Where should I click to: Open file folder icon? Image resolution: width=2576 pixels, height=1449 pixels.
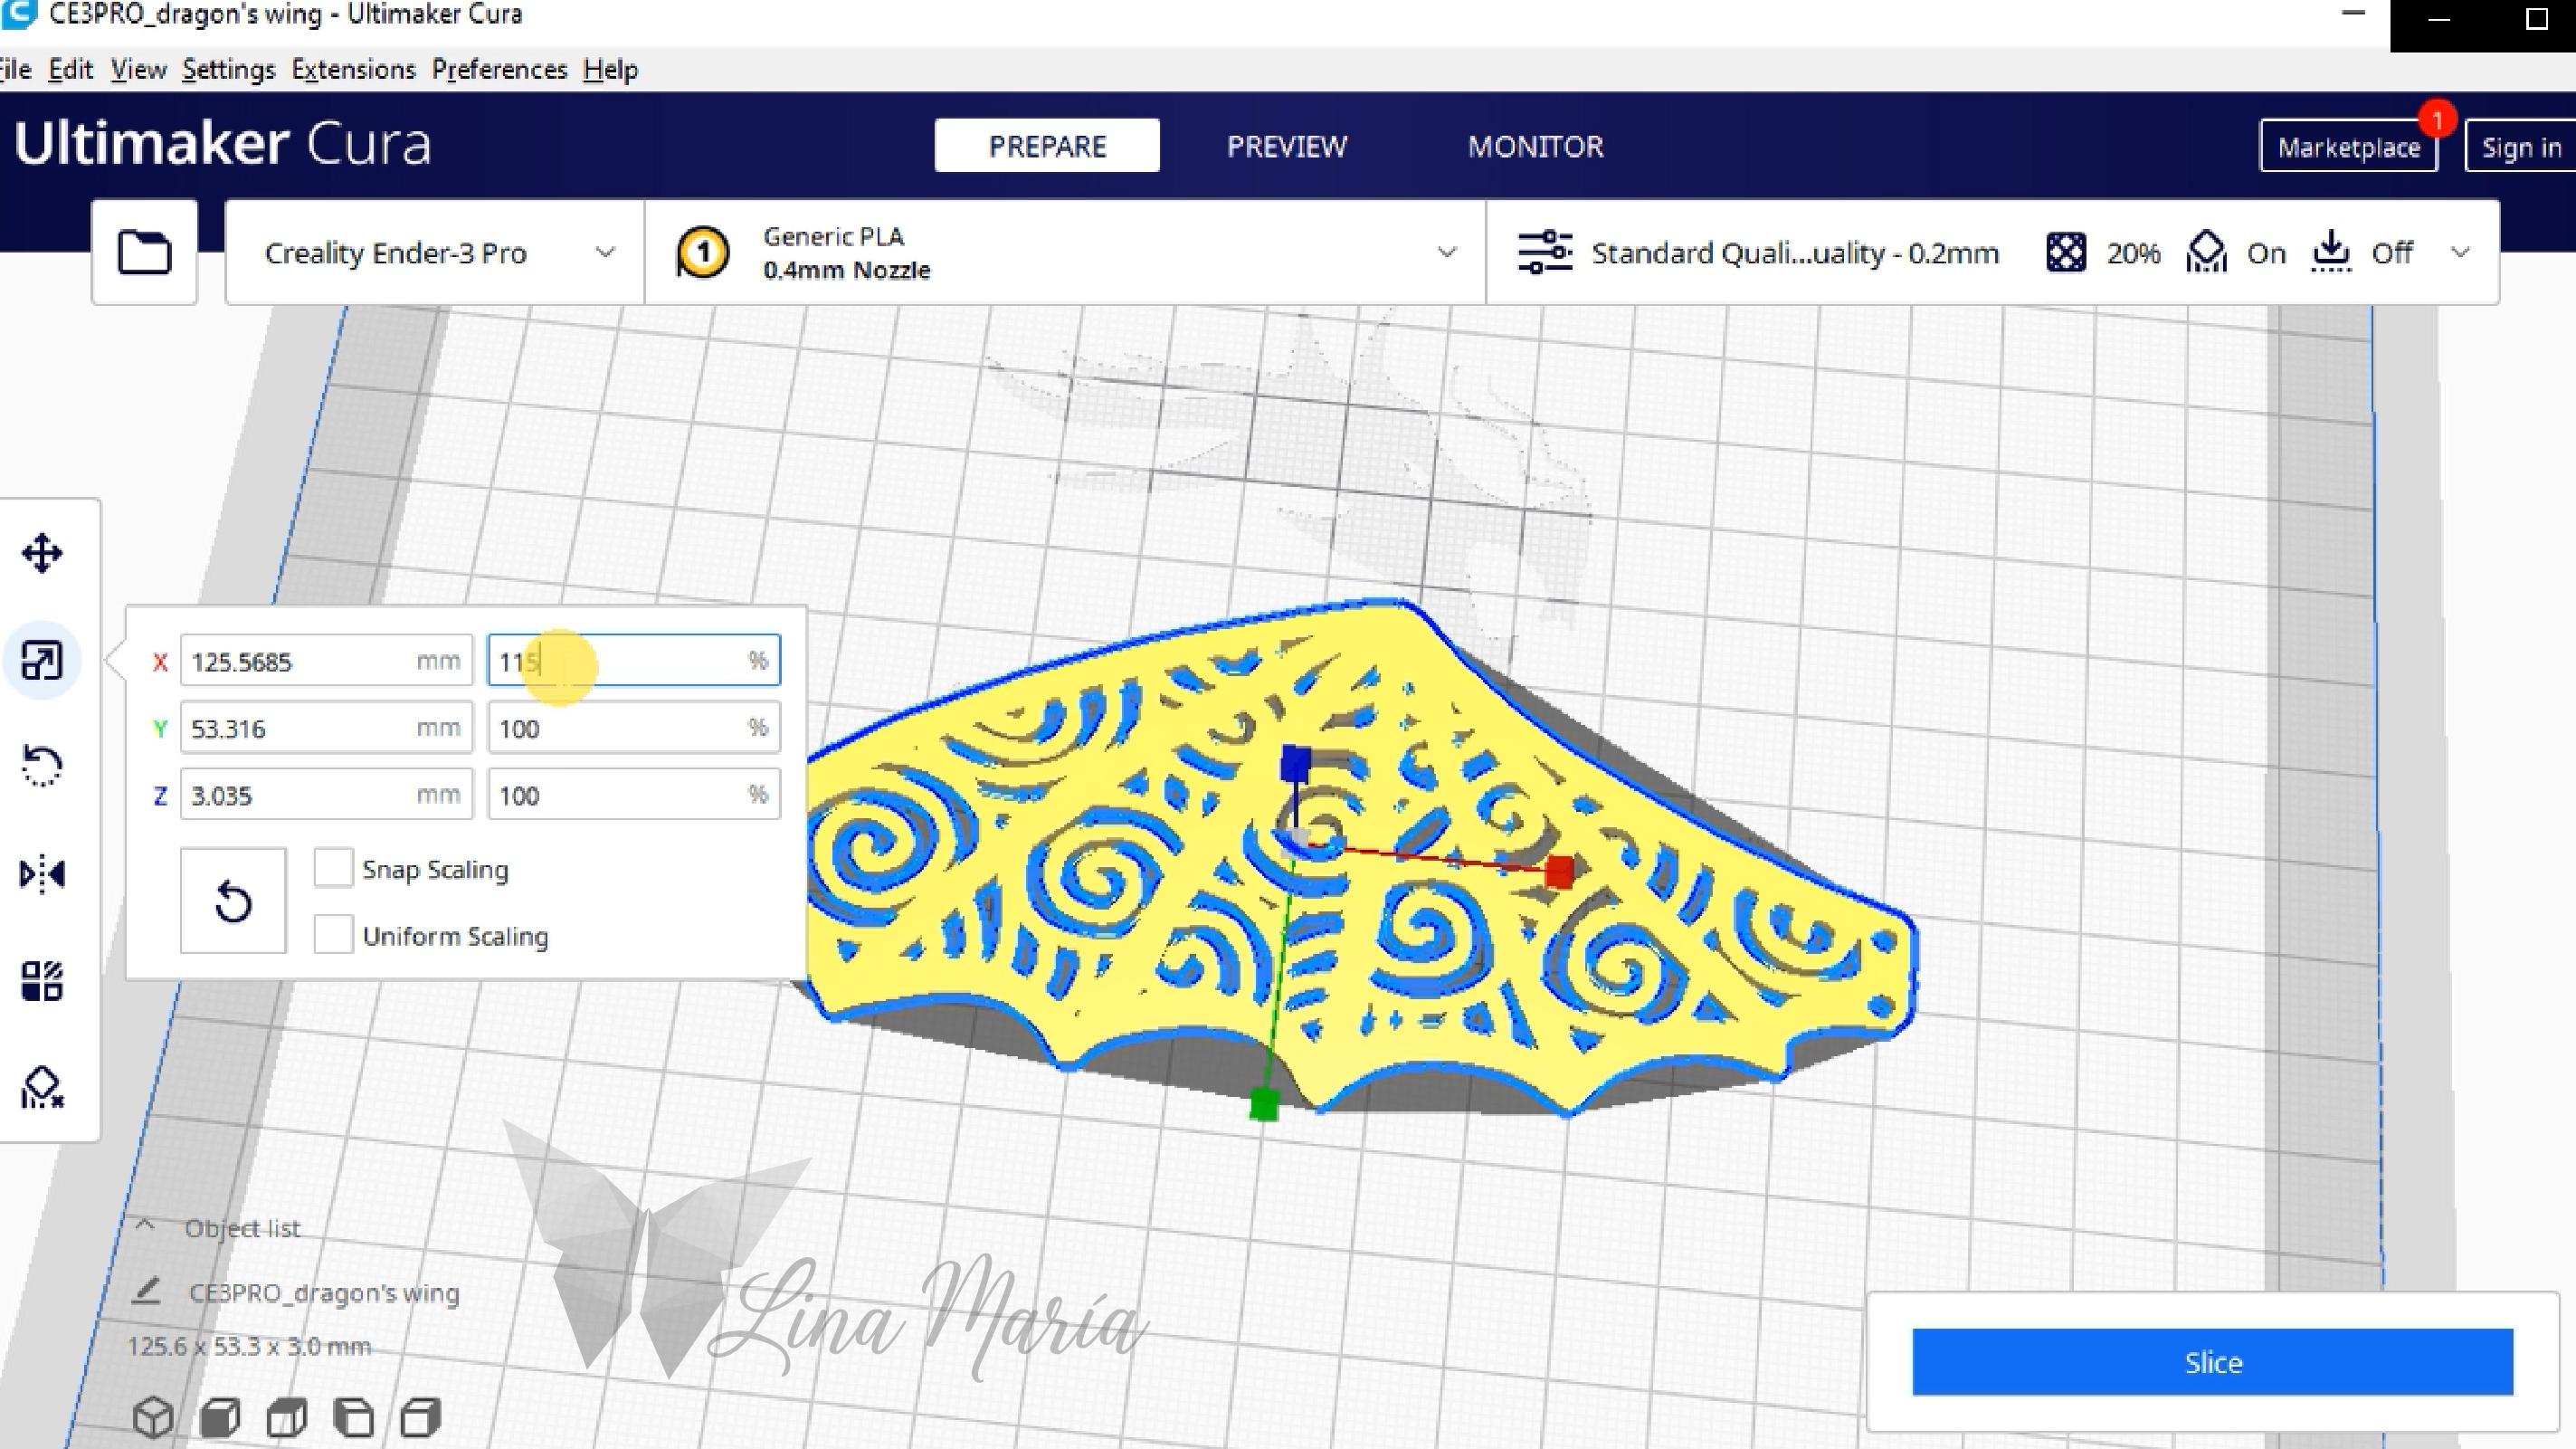pyautogui.click(x=144, y=252)
